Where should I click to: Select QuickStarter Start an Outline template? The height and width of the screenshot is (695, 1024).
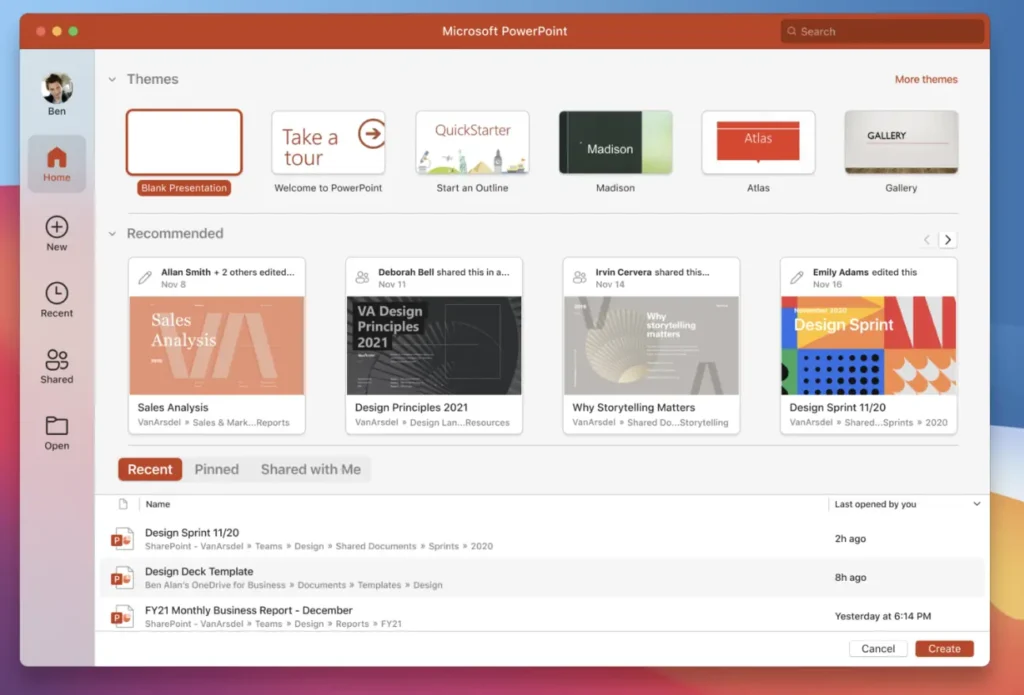tap(472, 142)
